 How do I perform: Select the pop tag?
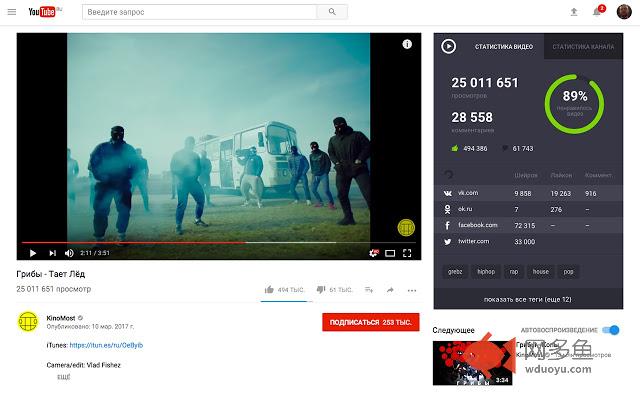click(568, 271)
